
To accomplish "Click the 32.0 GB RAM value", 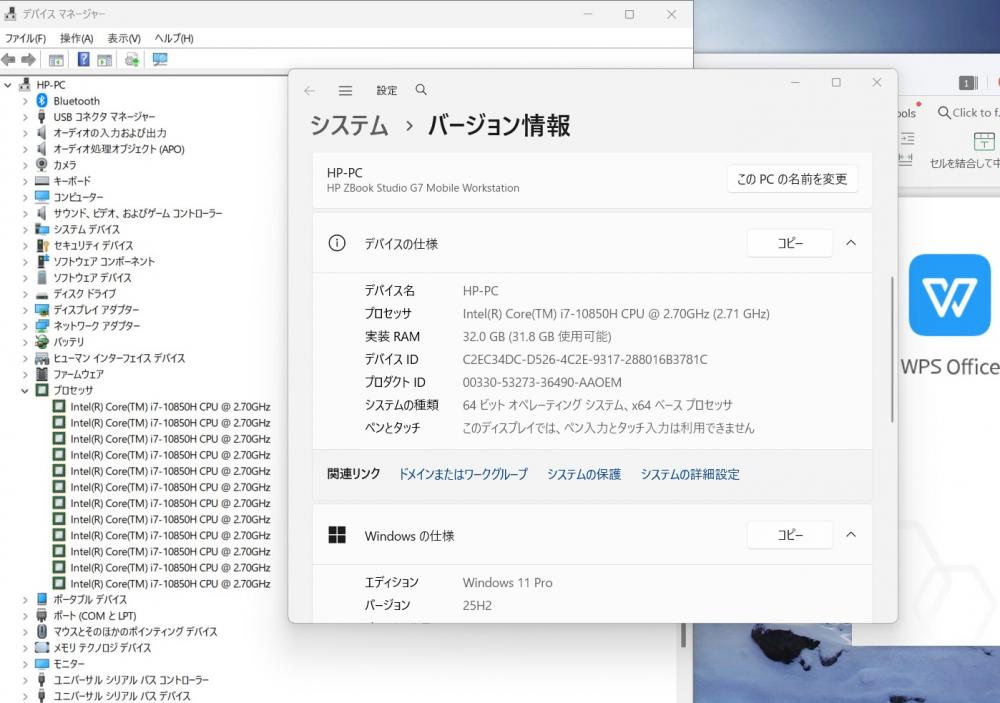I will click(537, 337).
